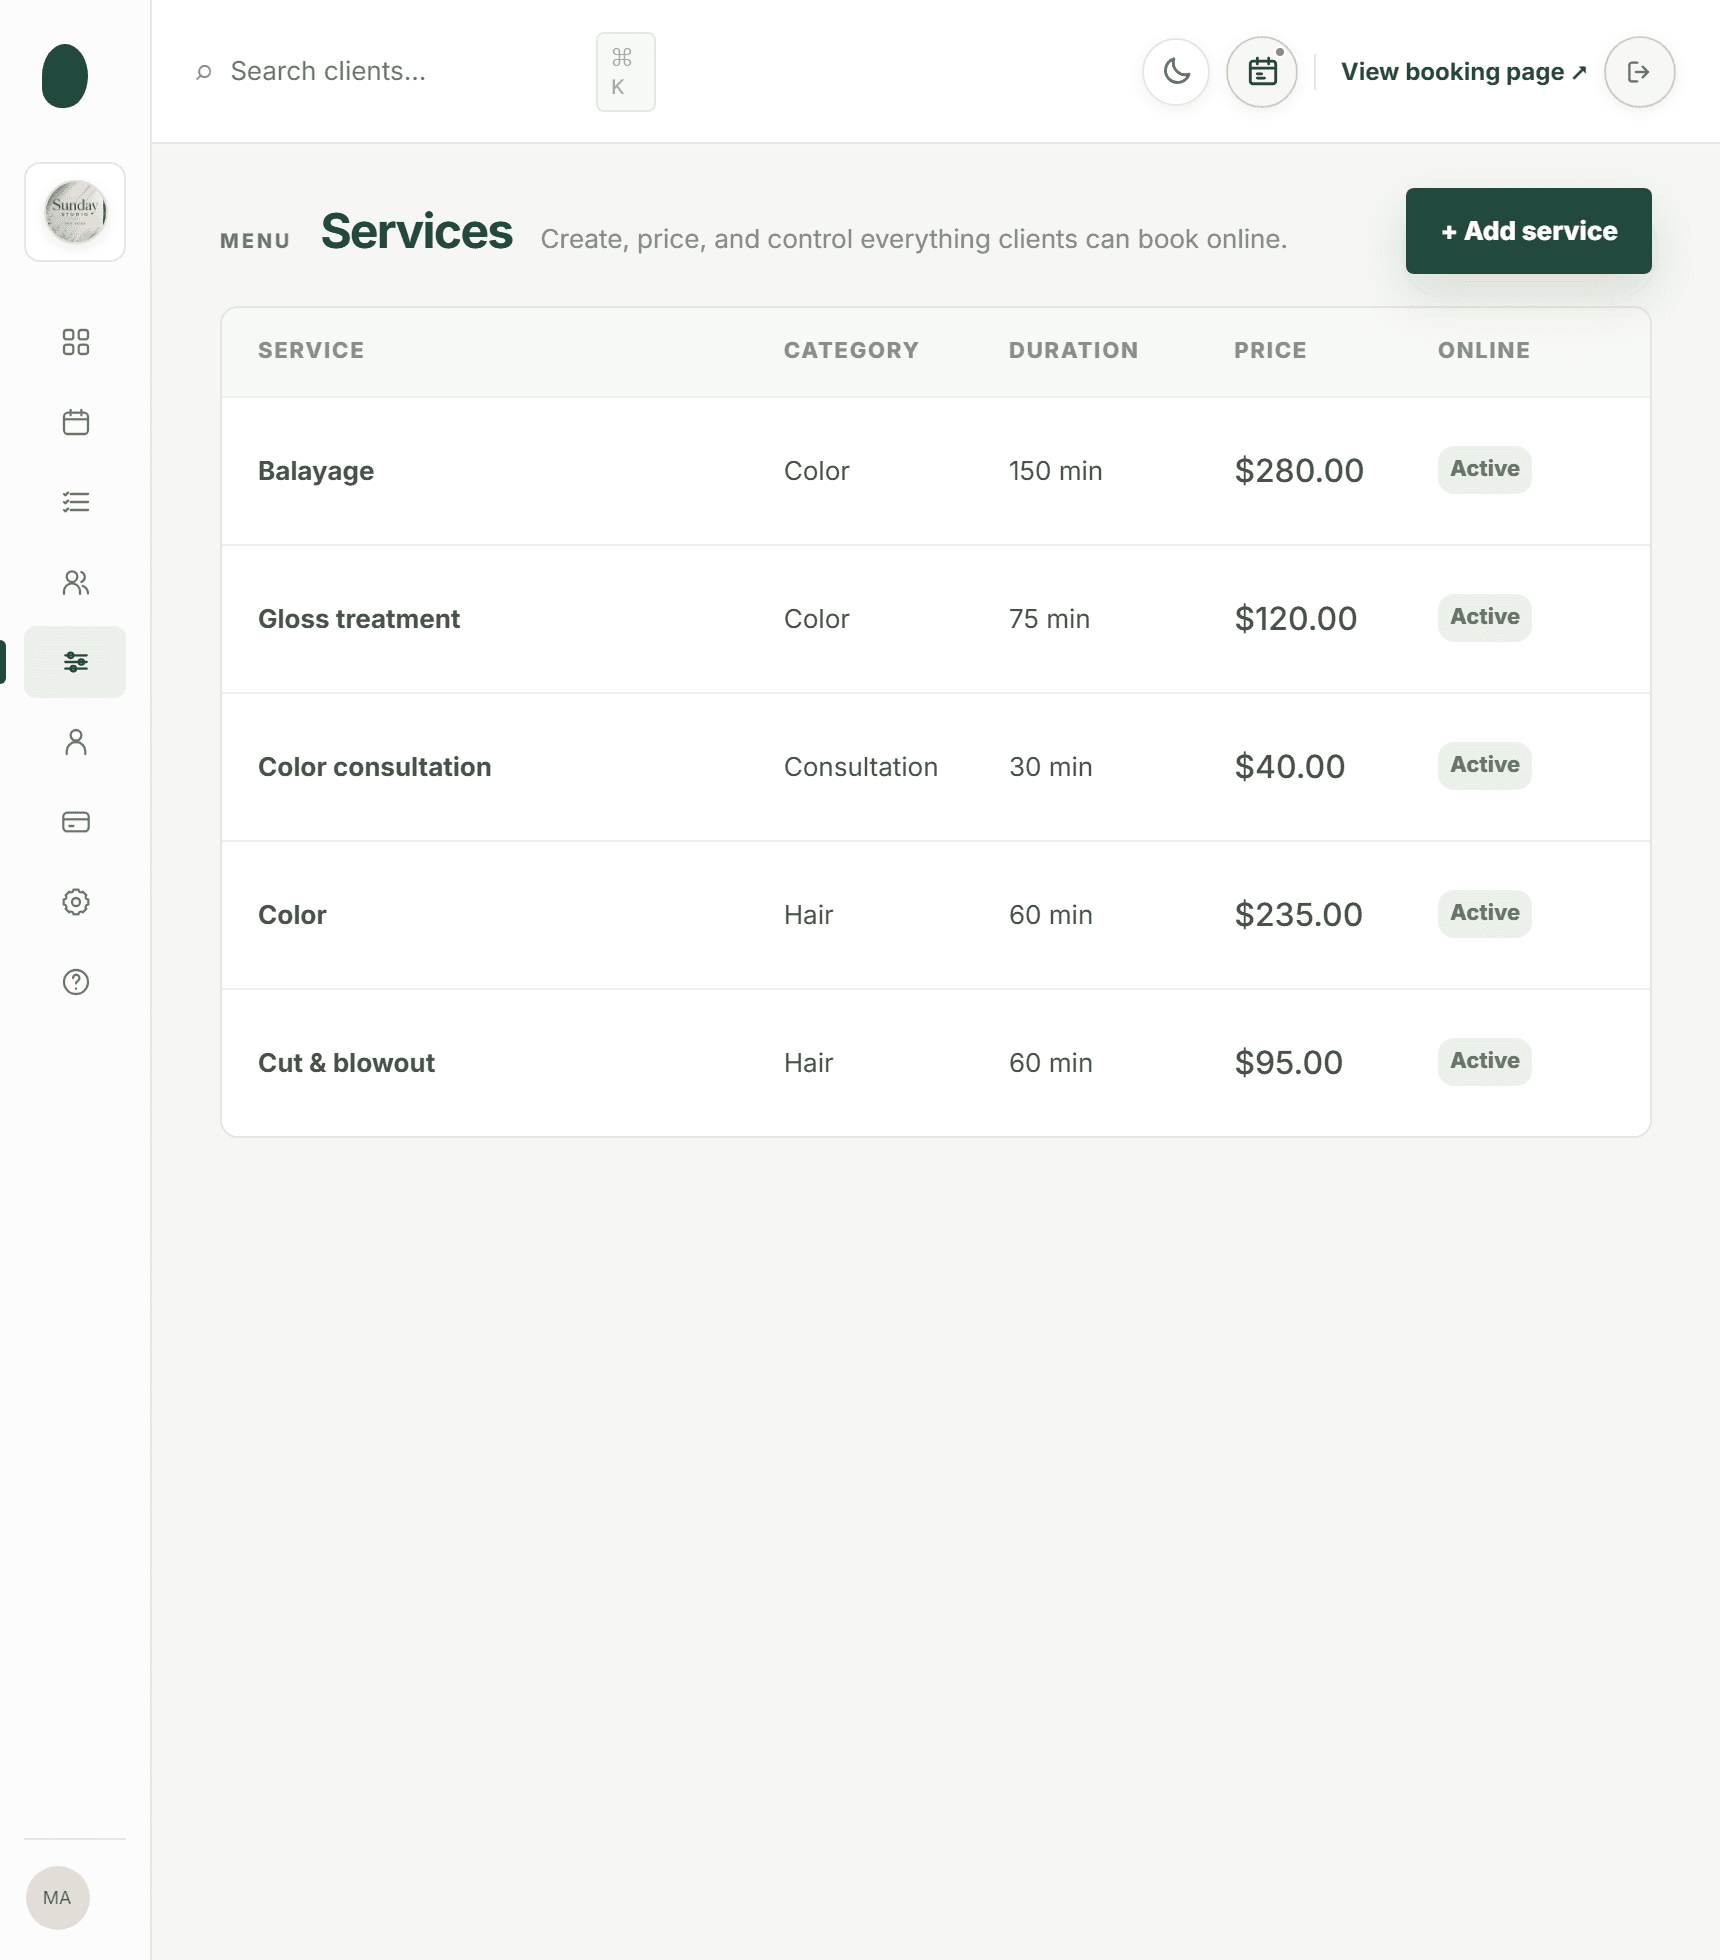The height and width of the screenshot is (1960, 1720).
Task: Click the 75 min duration
Action: (x=1049, y=619)
